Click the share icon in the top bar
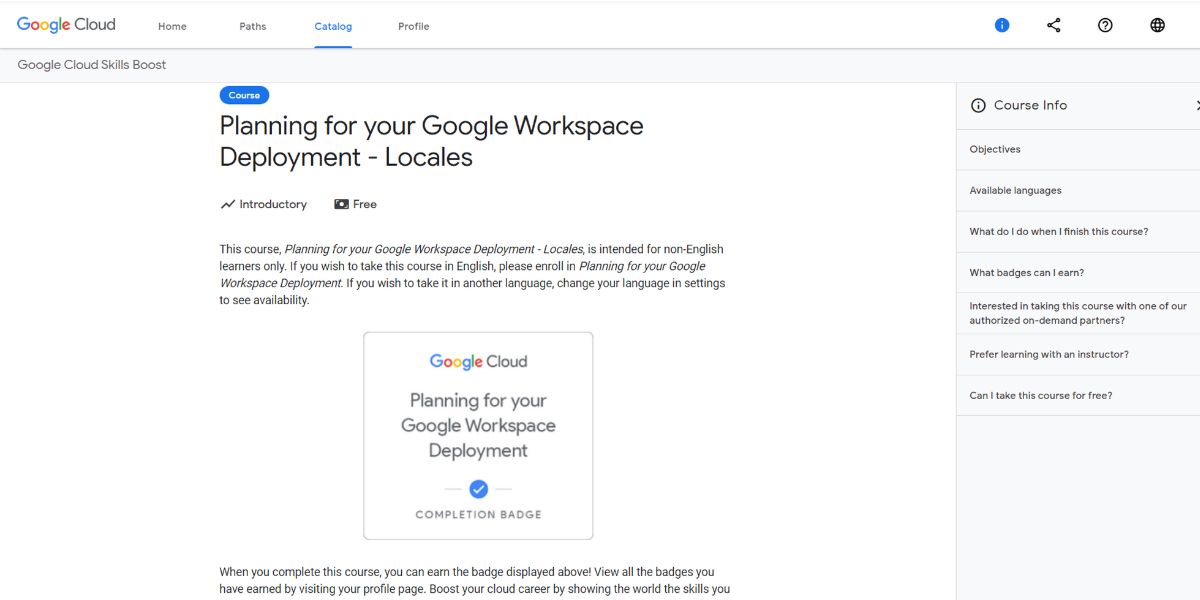The height and width of the screenshot is (600, 1200). (x=1053, y=24)
